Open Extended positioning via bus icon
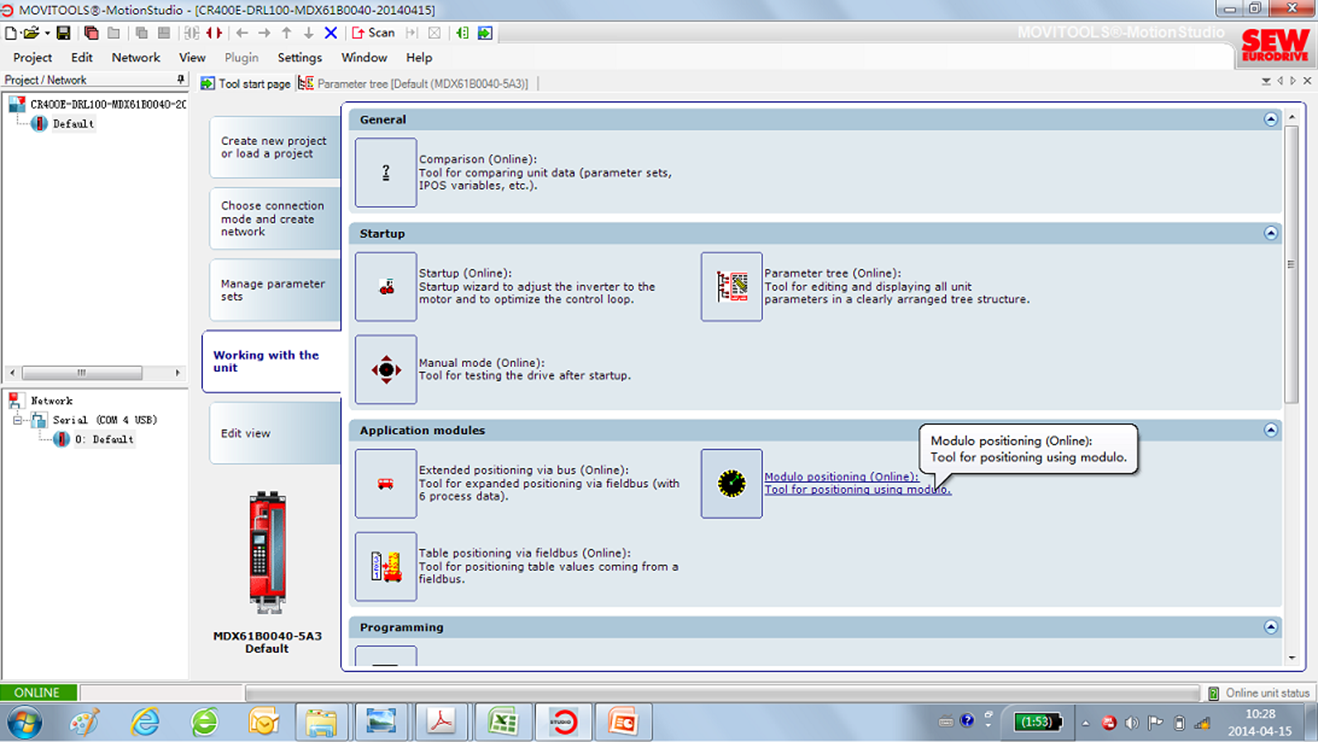This screenshot has height=742, width=1318. pos(386,484)
